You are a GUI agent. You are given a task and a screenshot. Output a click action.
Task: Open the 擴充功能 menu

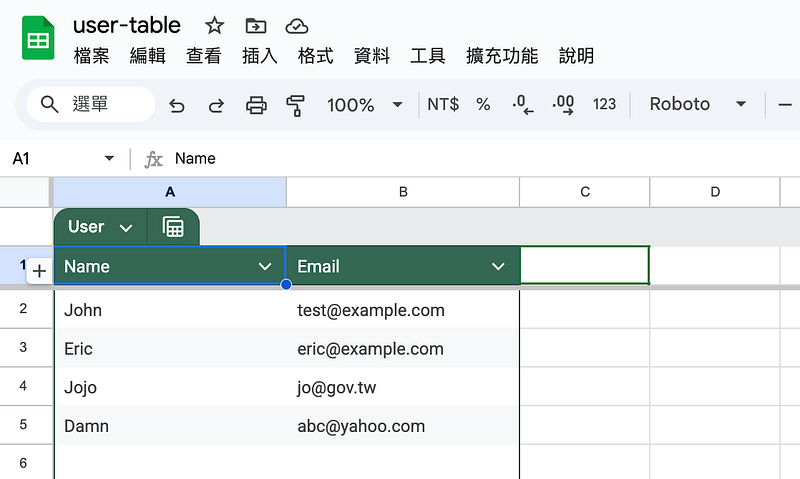coord(502,56)
